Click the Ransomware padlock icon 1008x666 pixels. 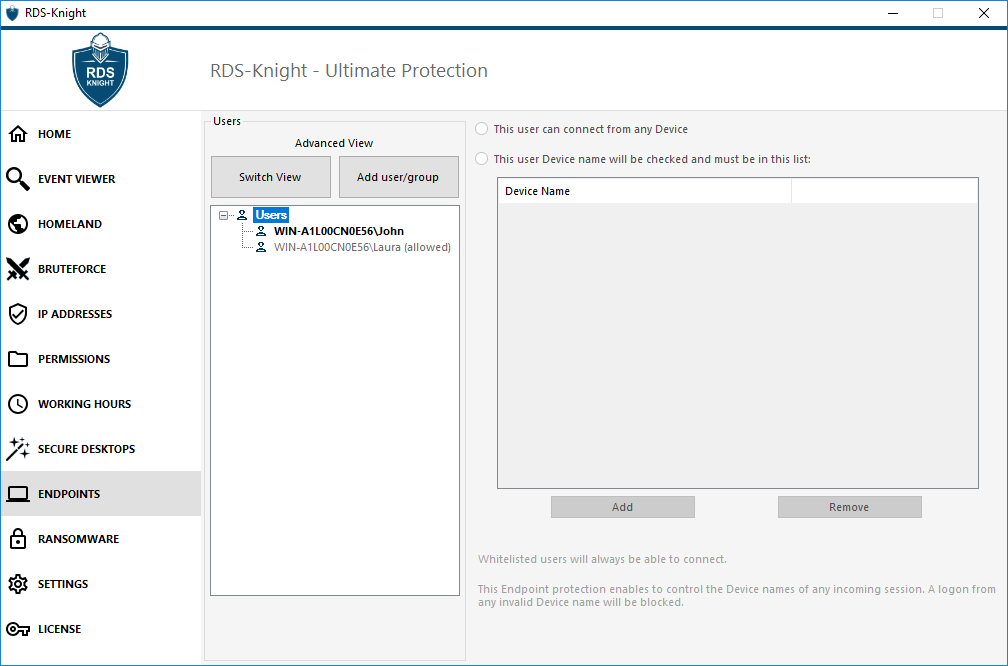click(18, 539)
